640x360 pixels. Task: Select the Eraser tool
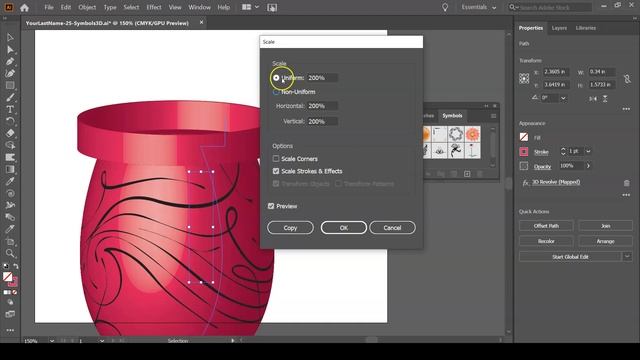(x=10, y=133)
